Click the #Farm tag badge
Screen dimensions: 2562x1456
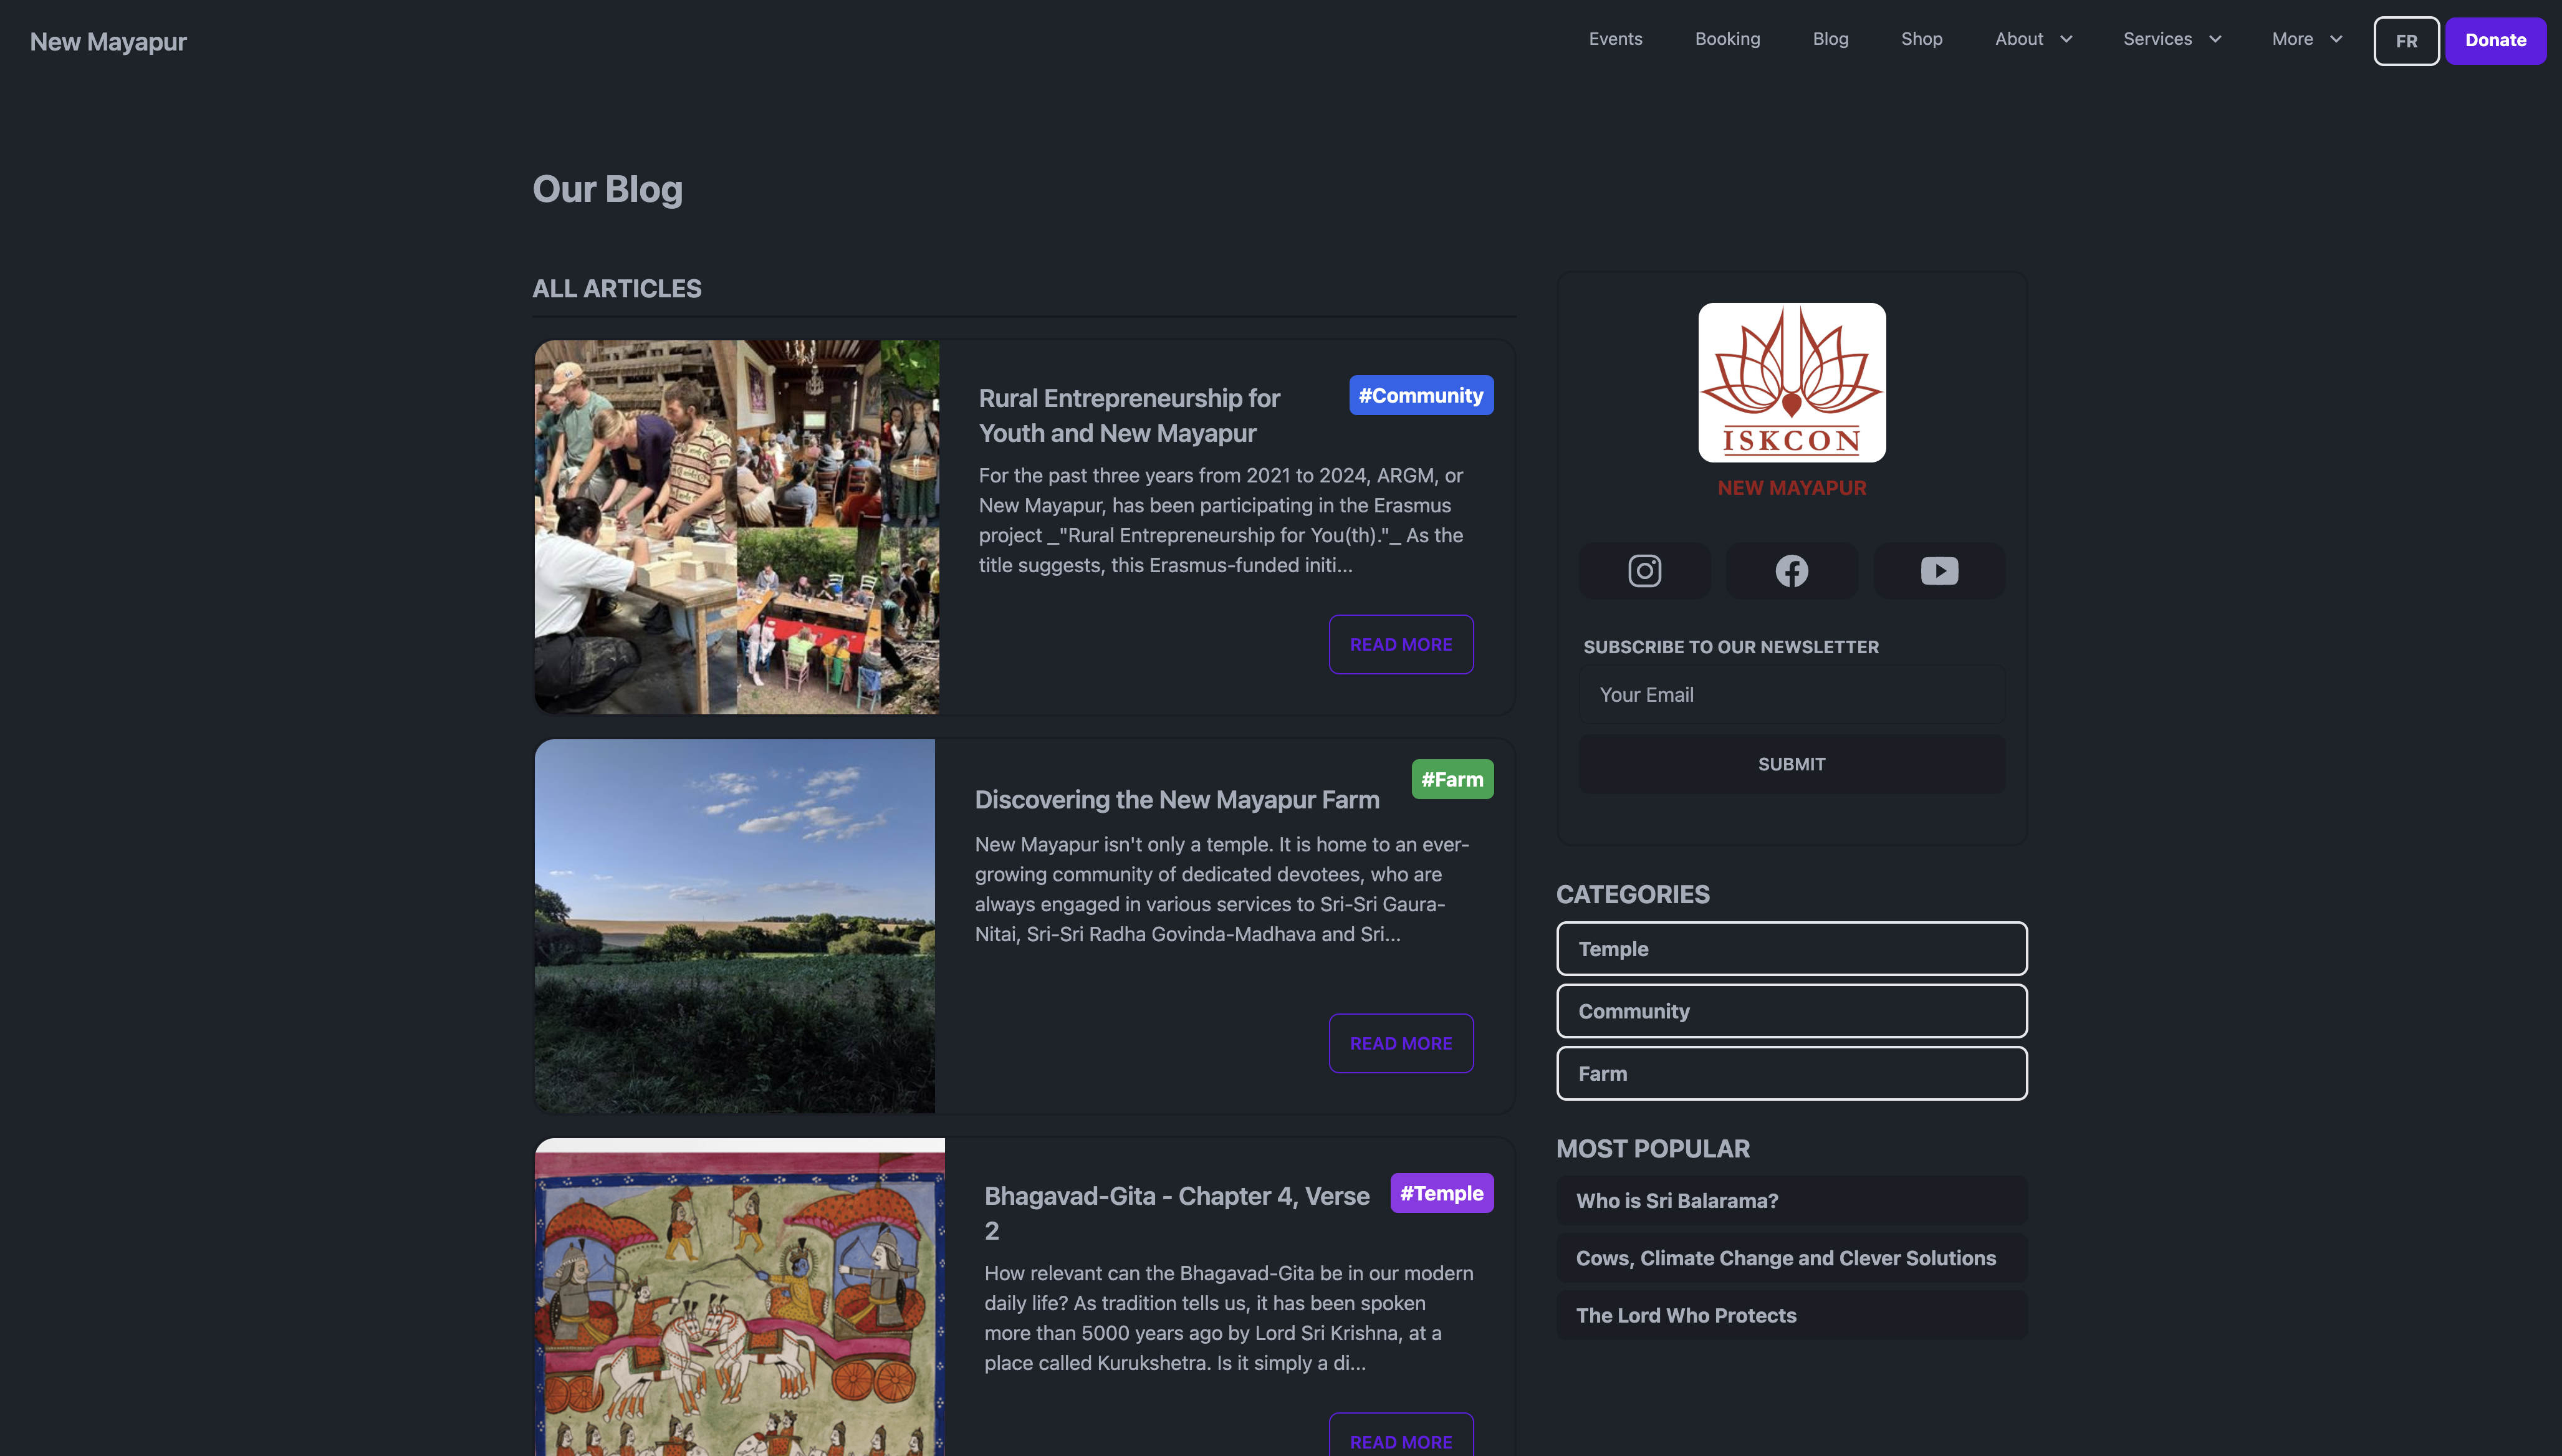(x=1452, y=779)
